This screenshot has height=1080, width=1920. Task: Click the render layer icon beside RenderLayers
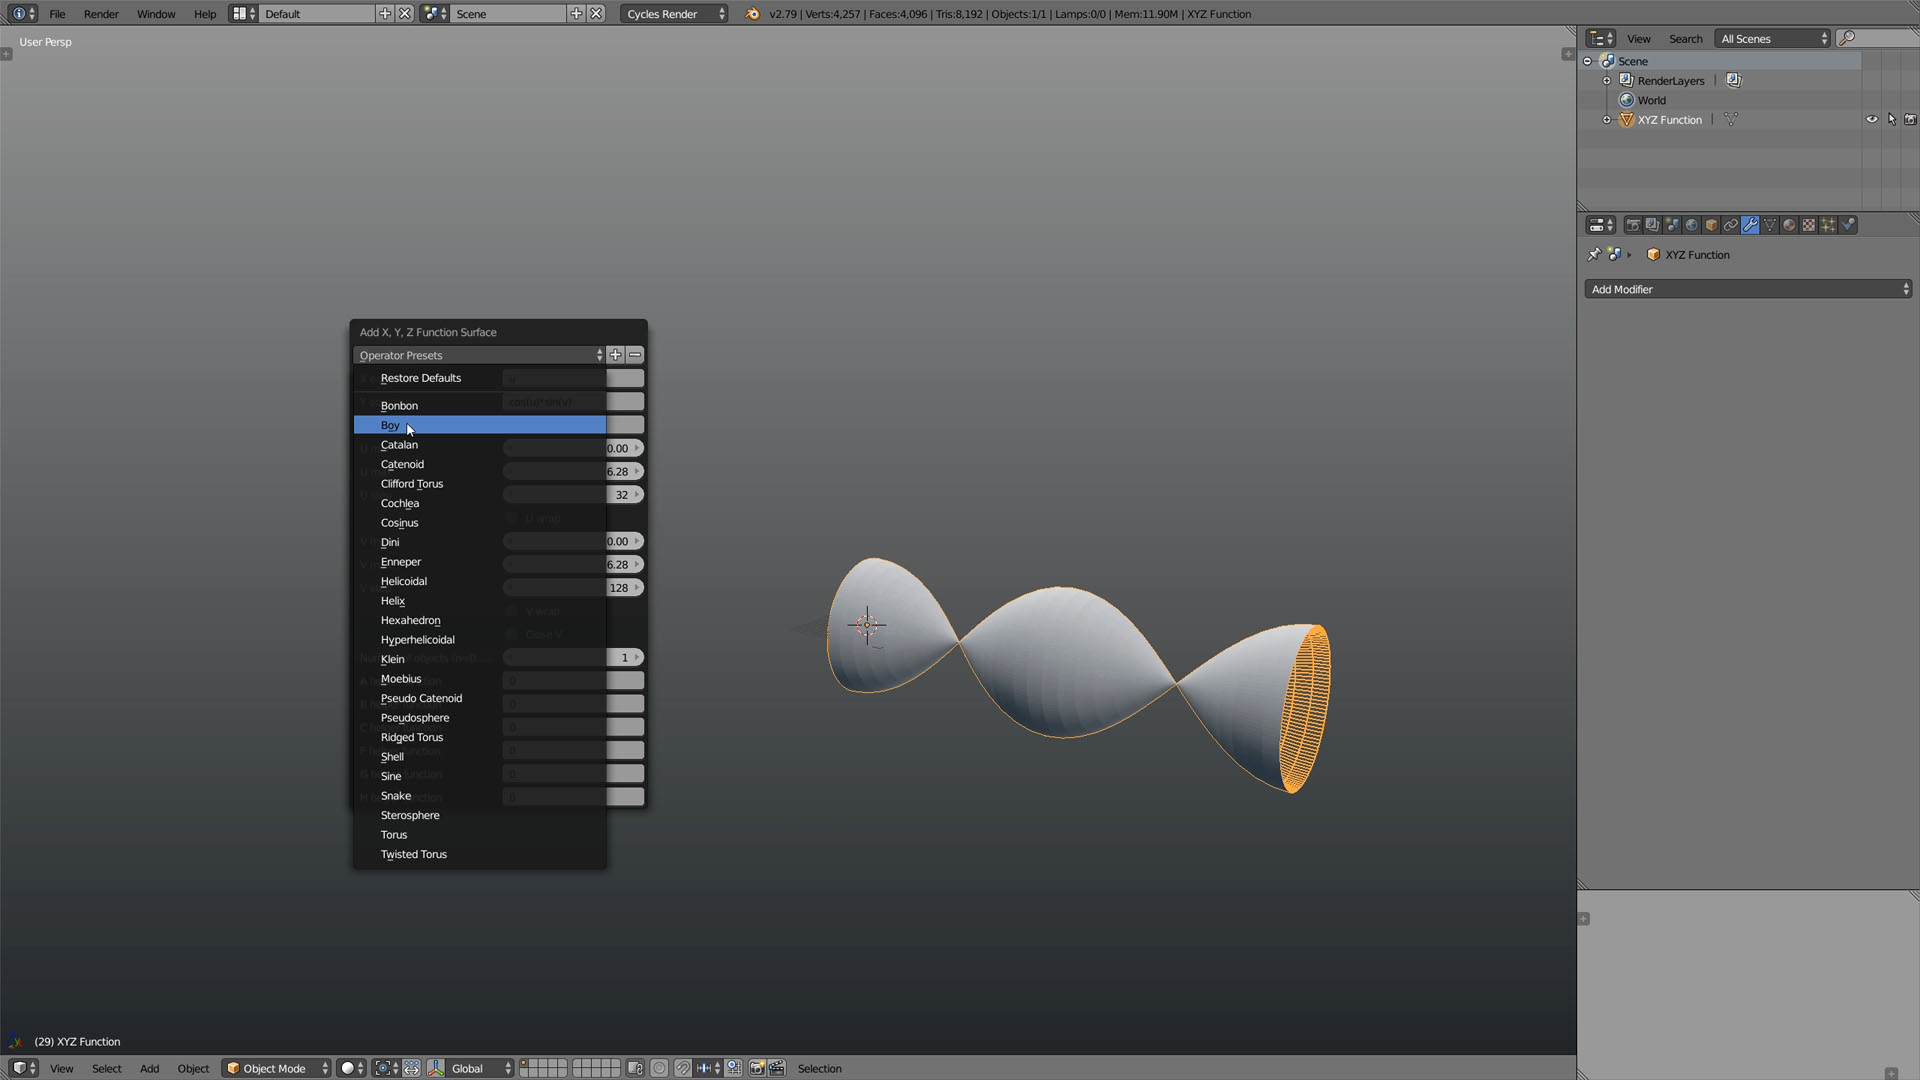(x=1734, y=80)
